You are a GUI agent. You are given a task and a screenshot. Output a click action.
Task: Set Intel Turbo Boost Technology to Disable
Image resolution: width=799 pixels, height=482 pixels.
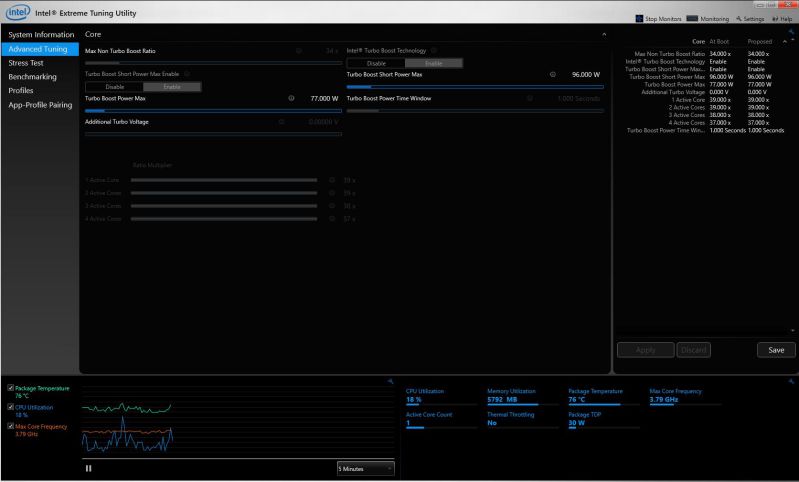tap(376, 63)
